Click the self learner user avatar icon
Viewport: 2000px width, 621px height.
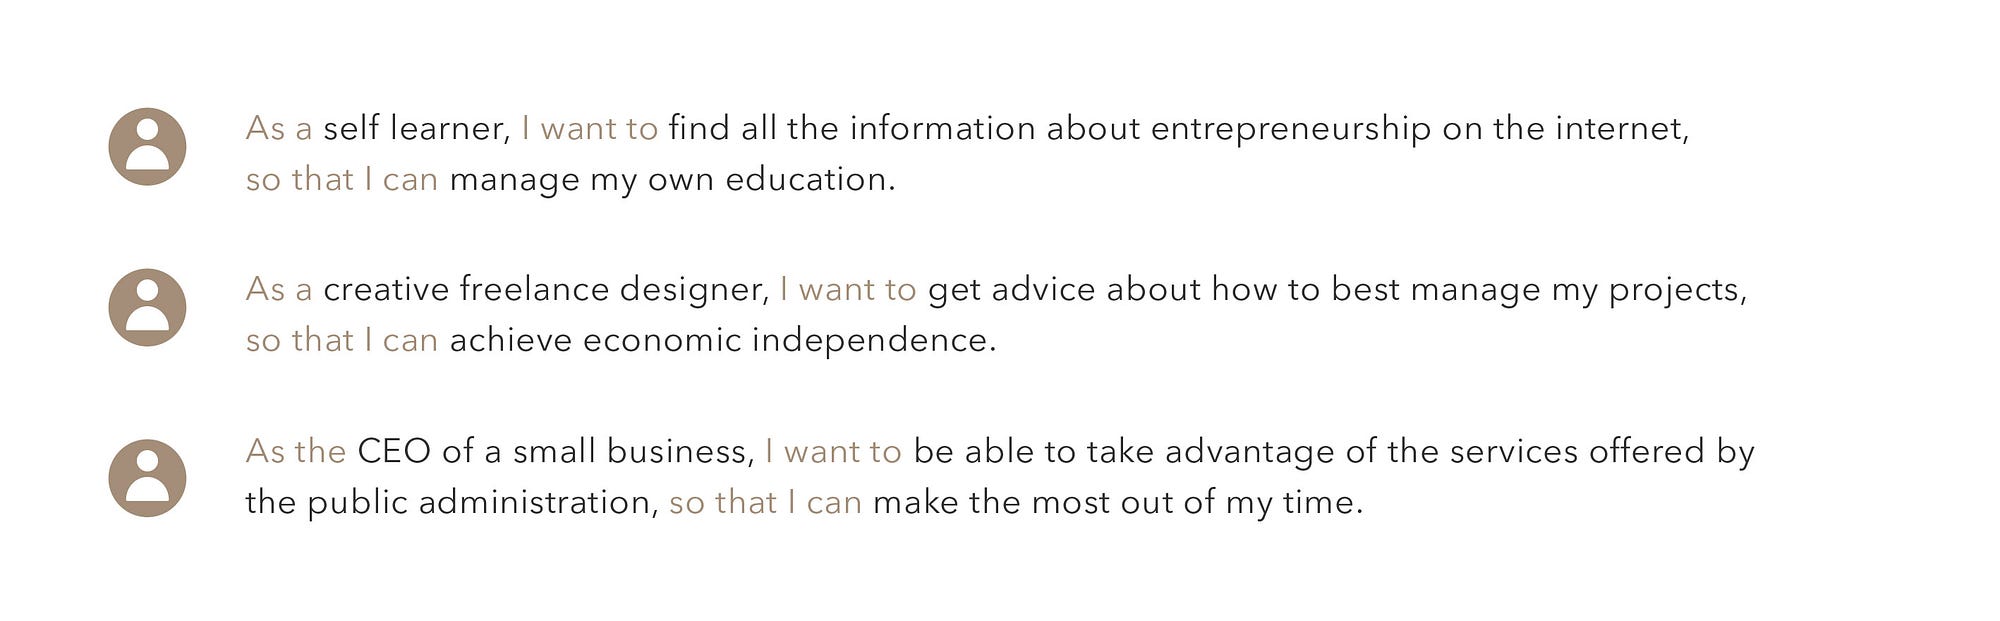coord(147,147)
